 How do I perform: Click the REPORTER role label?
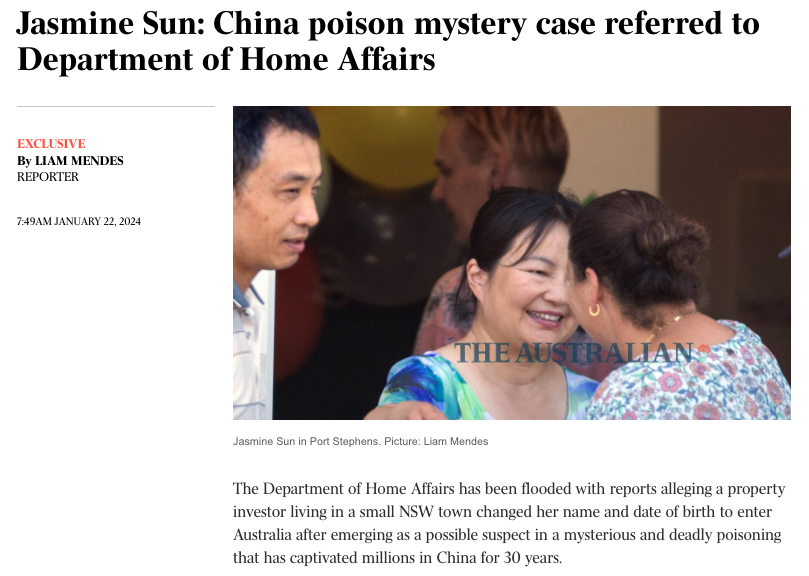[47, 177]
